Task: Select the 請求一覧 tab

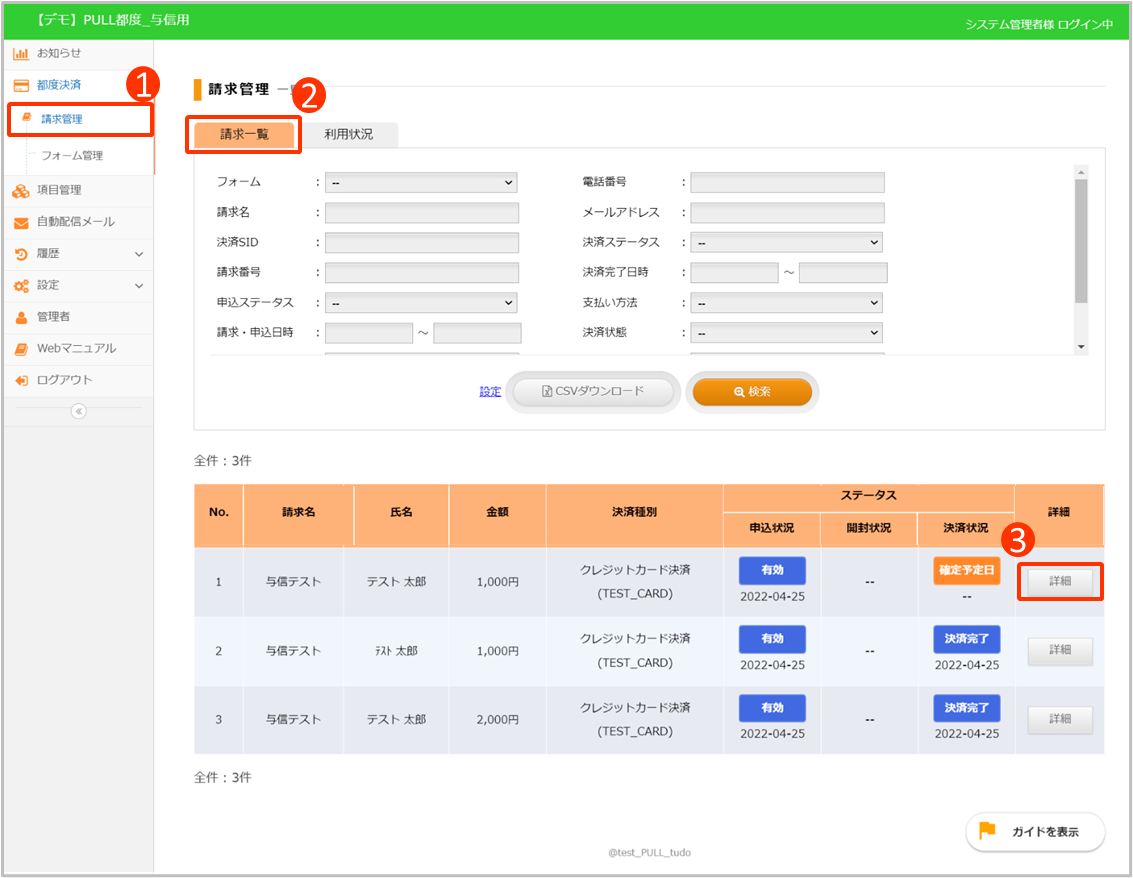Action: (244, 134)
